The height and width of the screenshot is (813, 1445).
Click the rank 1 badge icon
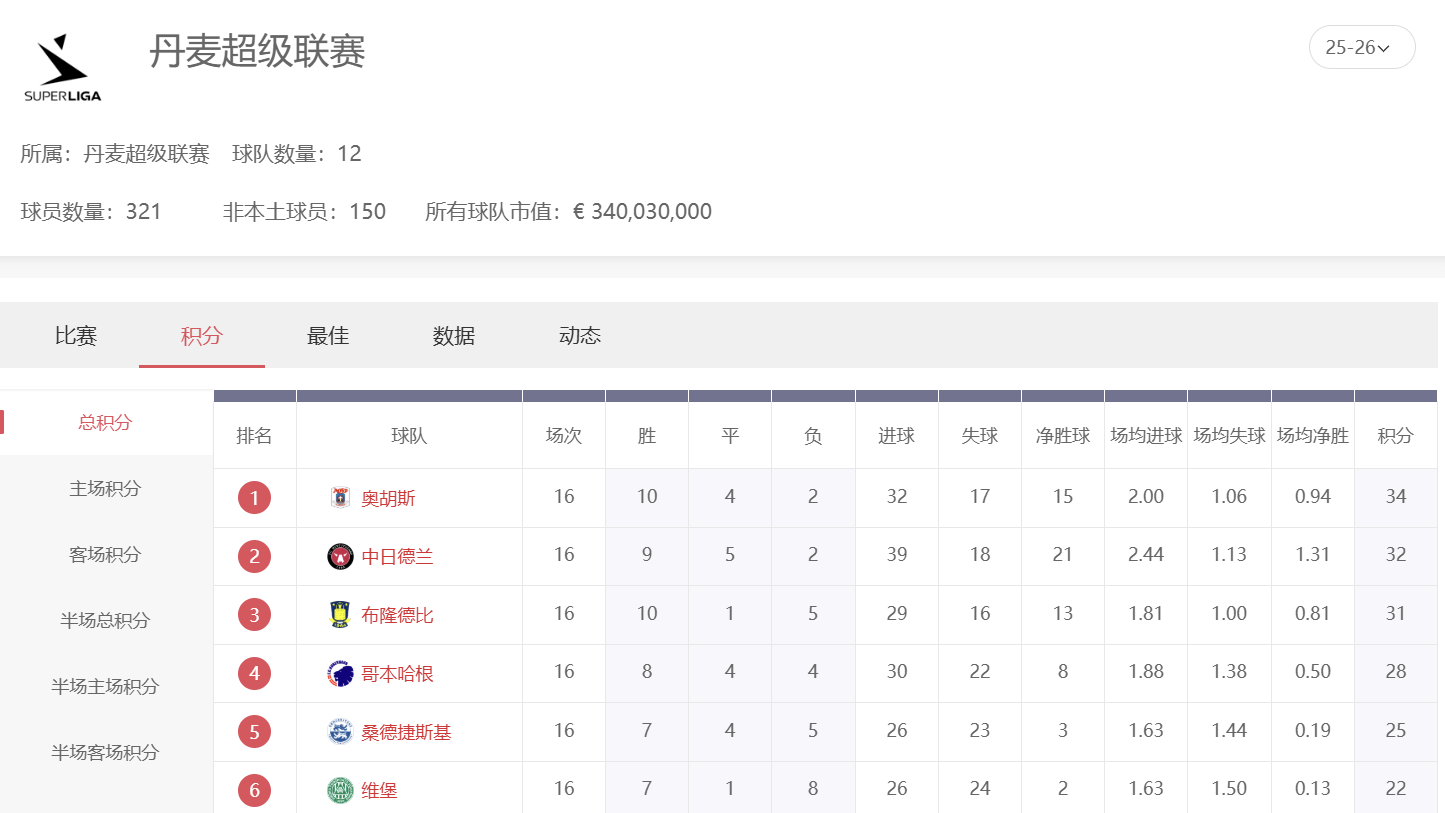coord(255,497)
